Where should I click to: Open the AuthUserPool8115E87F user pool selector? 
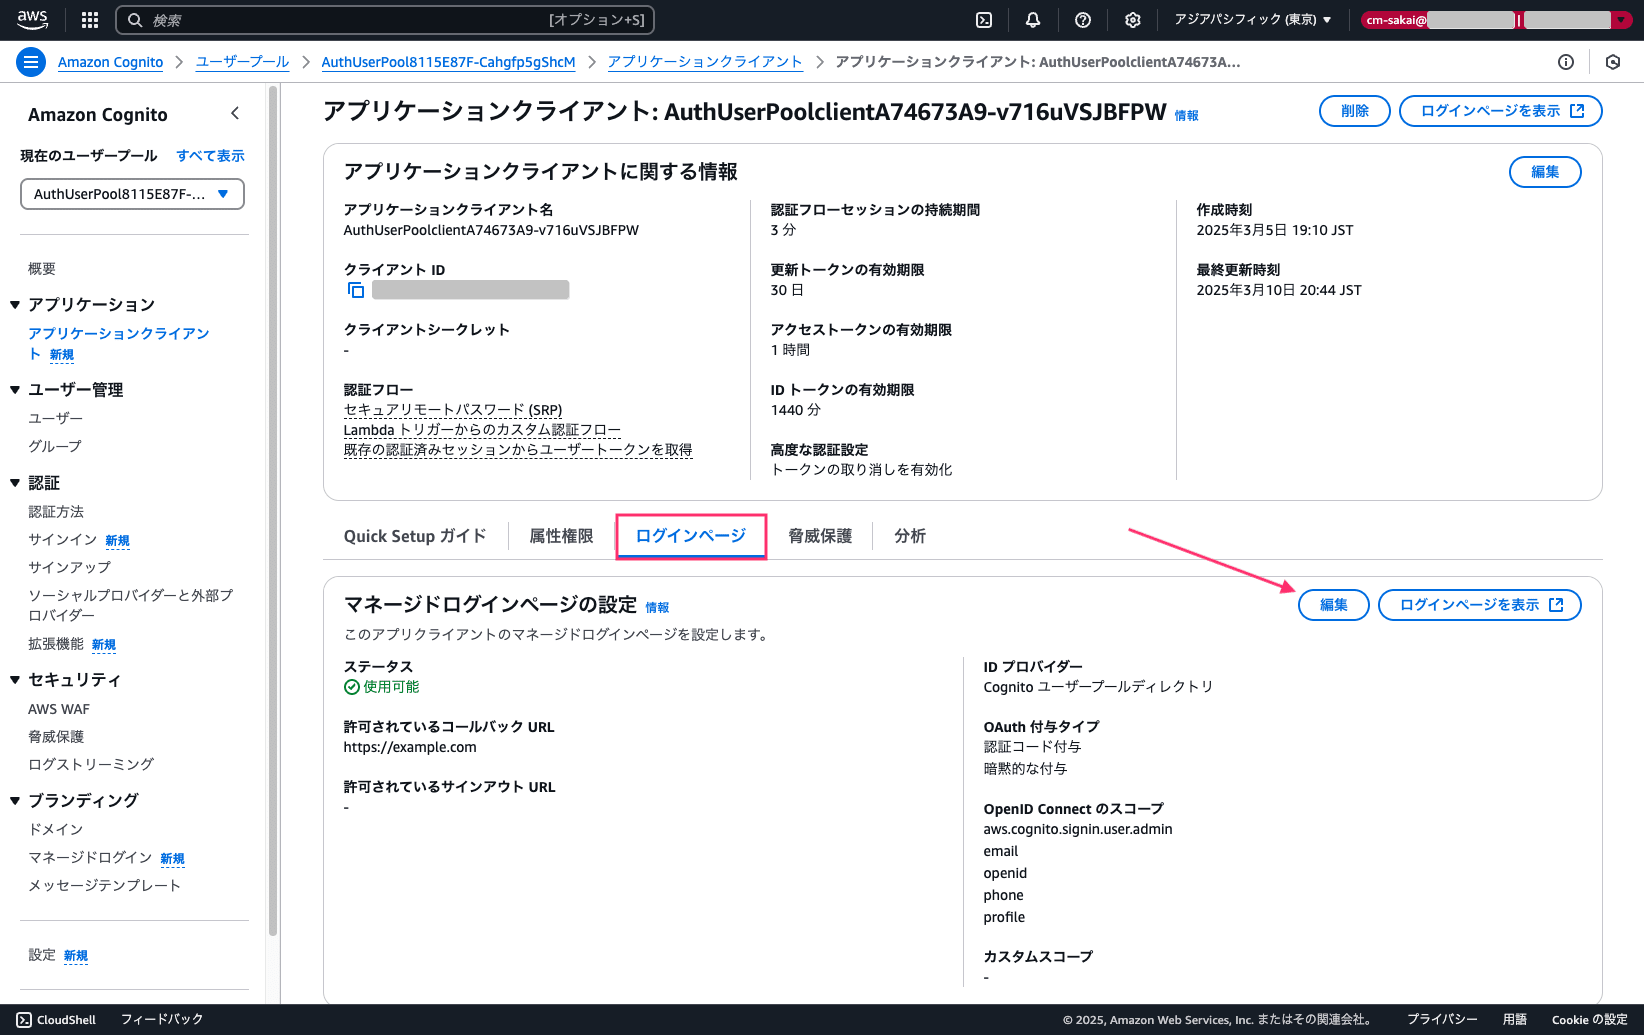click(x=132, y=194)
